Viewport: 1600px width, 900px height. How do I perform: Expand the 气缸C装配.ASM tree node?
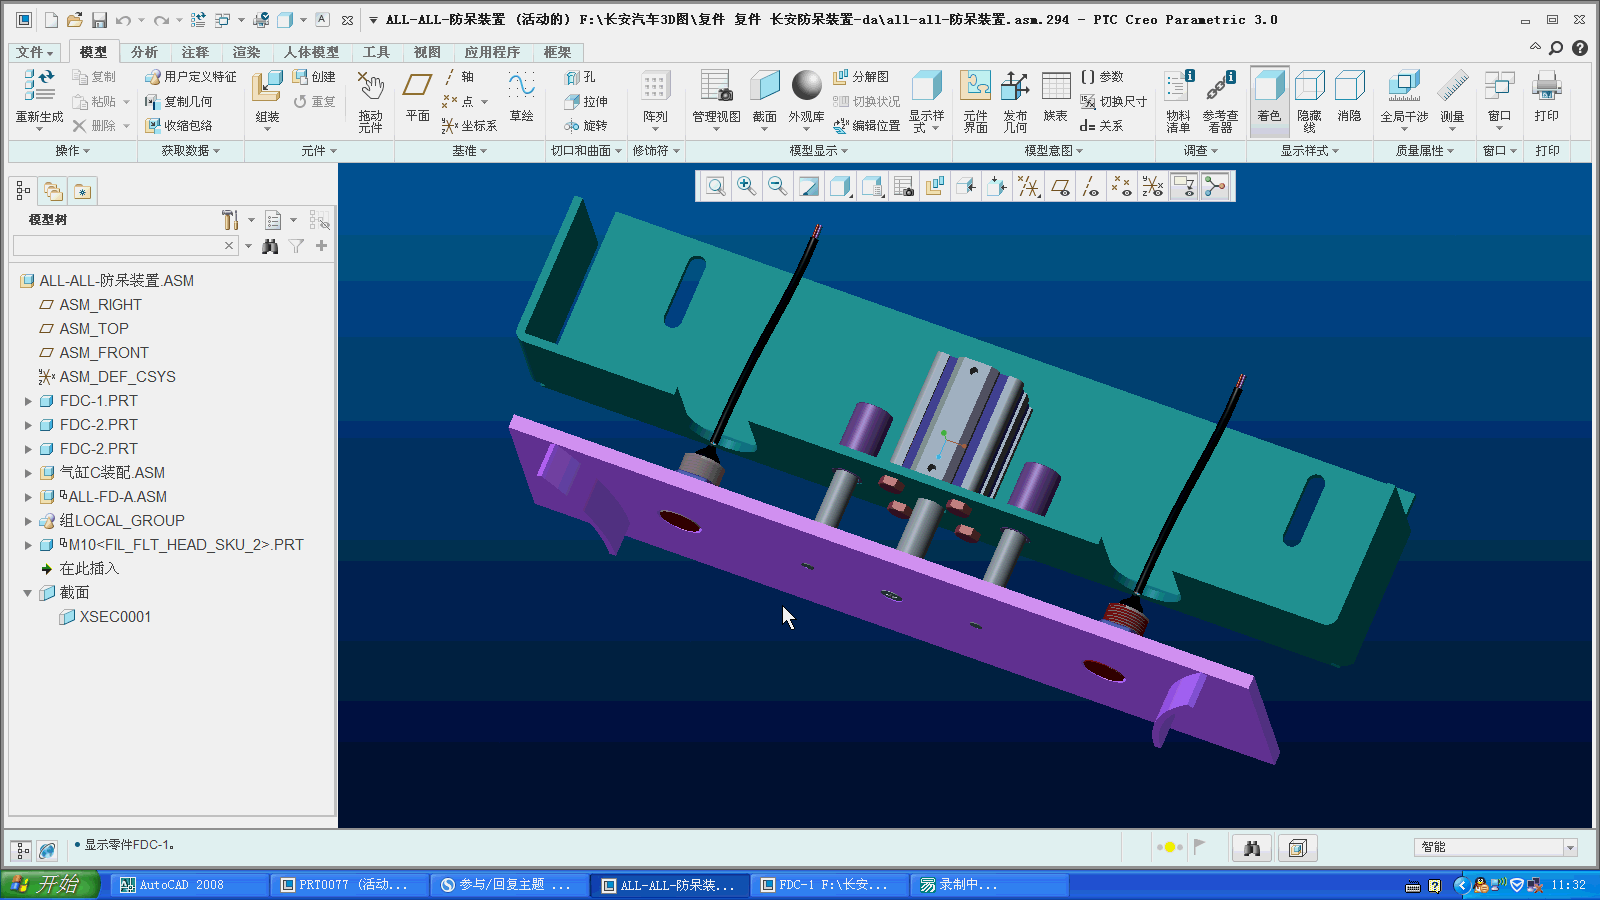point(28,473)
